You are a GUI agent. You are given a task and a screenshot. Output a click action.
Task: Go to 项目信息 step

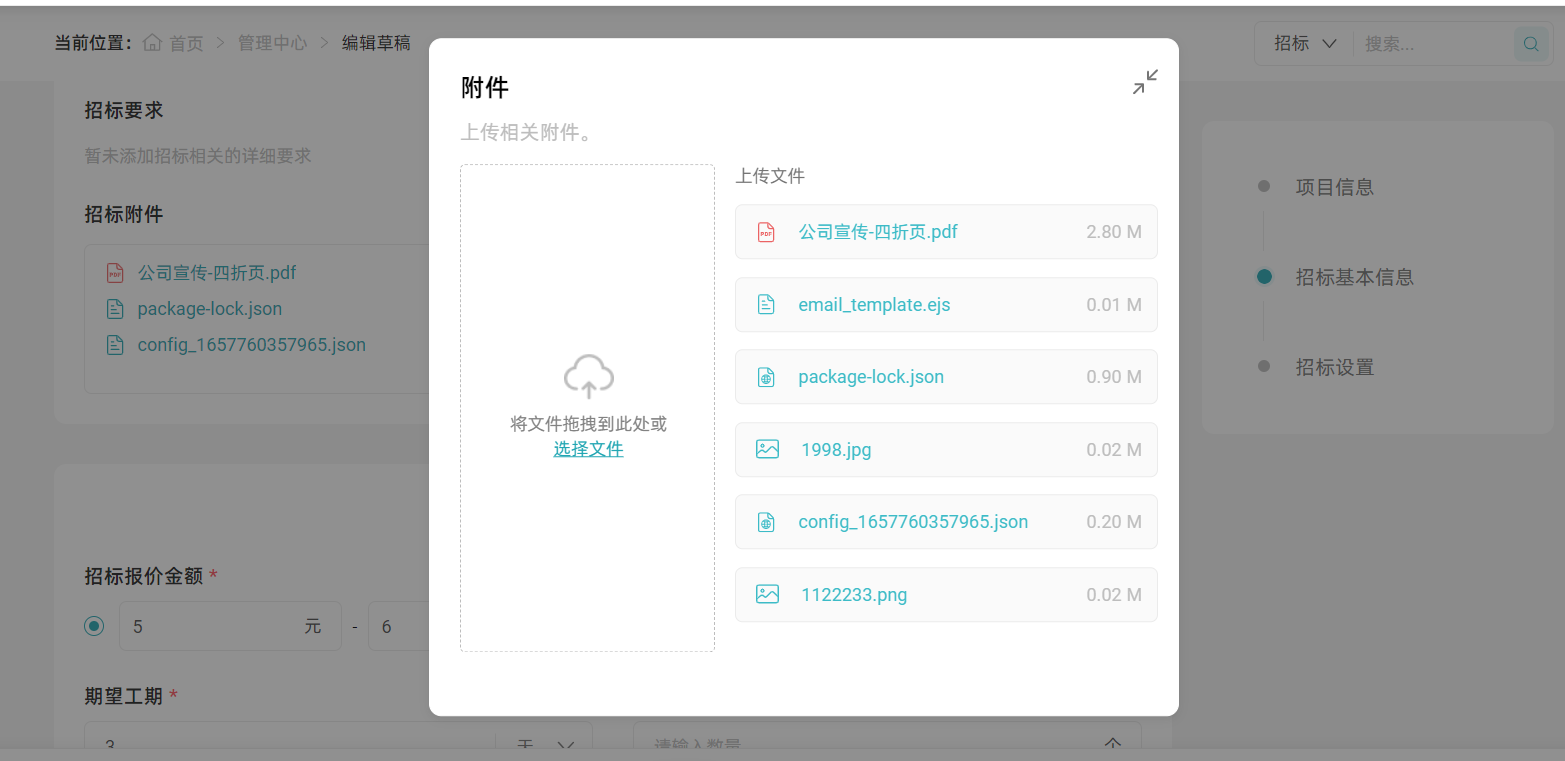click(x=1334, y=187)
